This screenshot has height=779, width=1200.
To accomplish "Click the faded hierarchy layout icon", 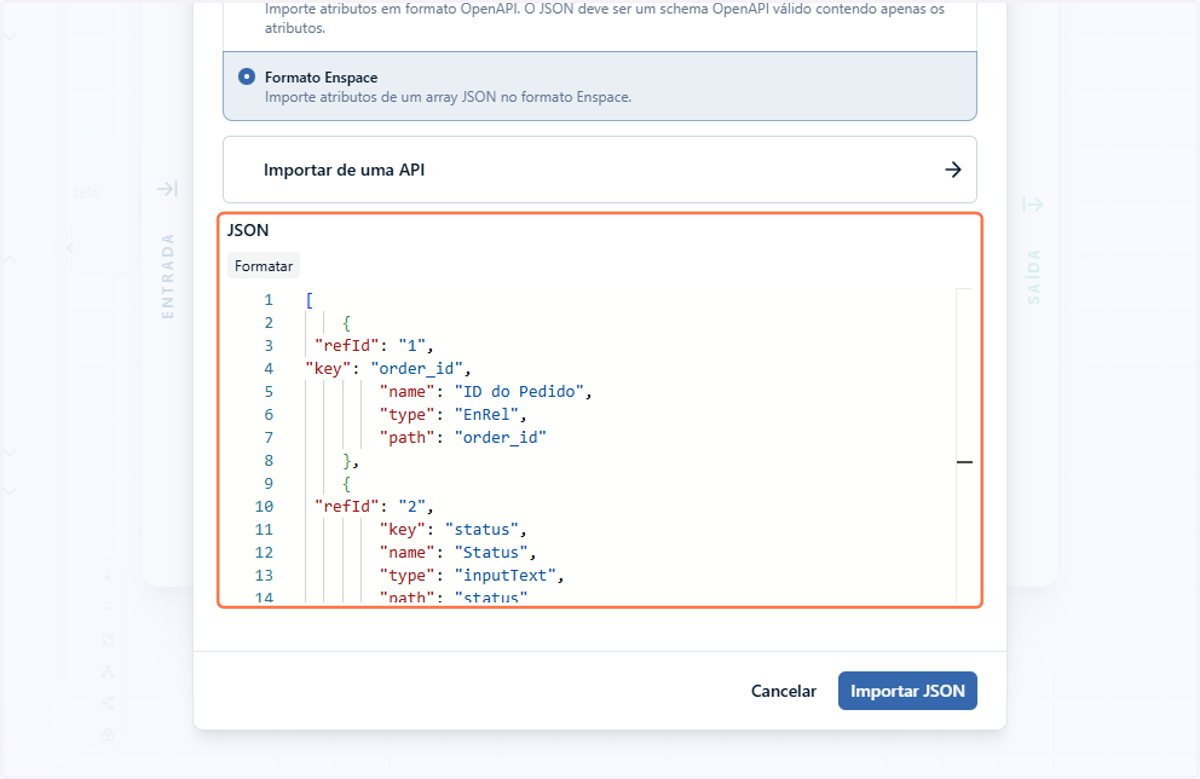I will click(x=108, y=672).
